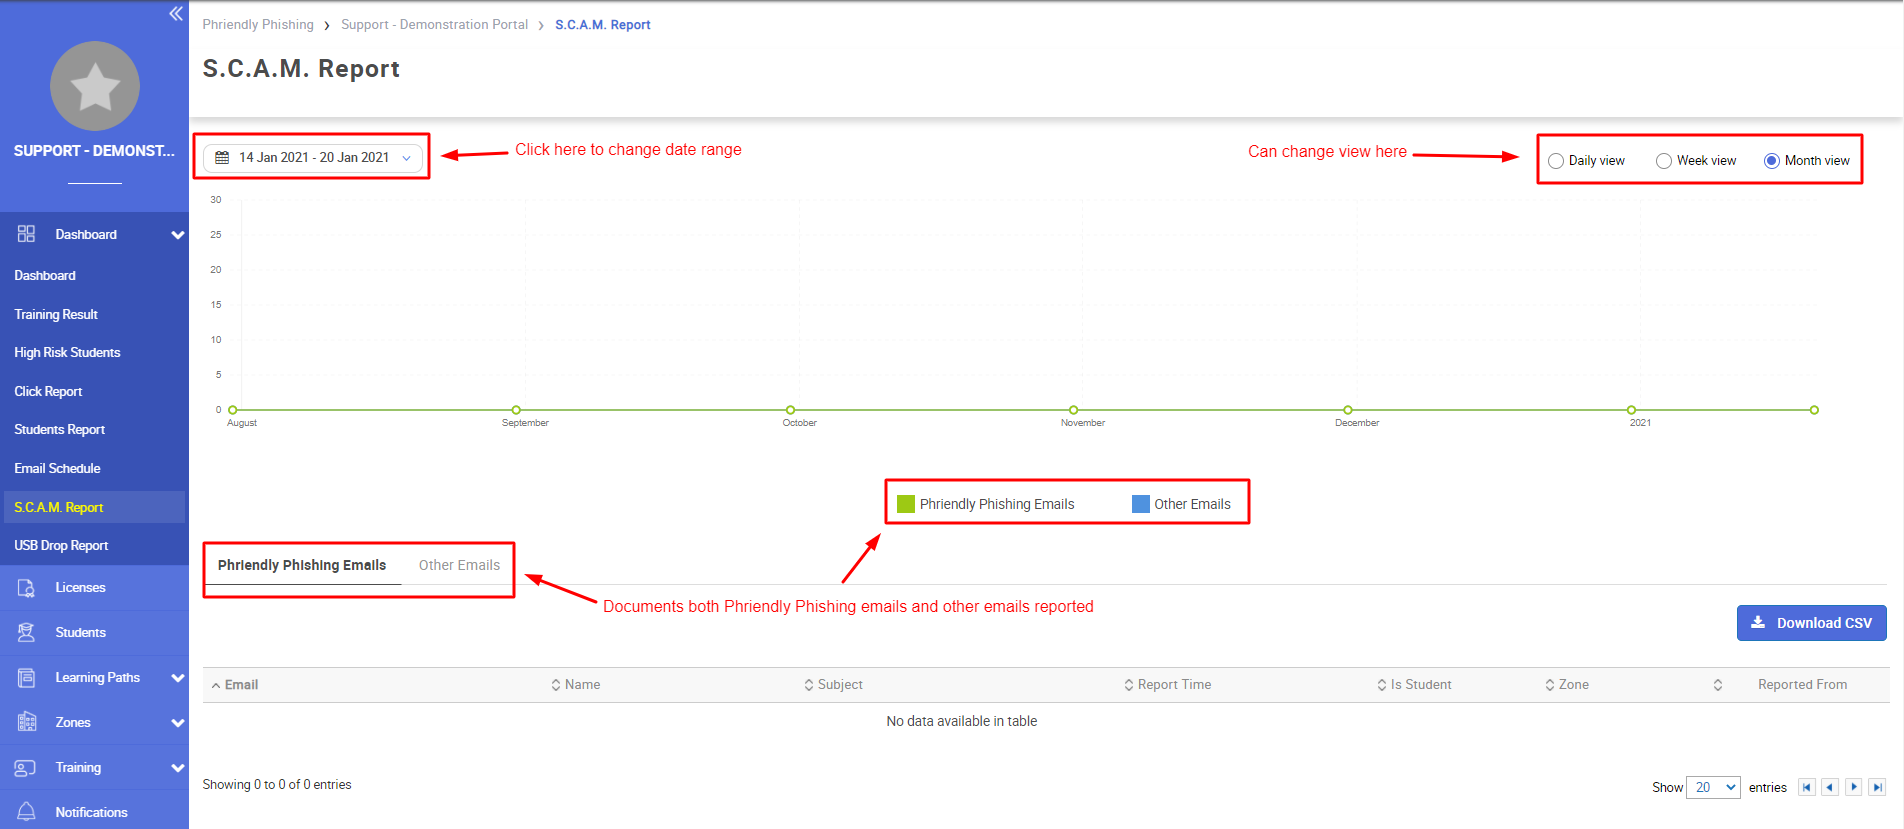Go to last page of table
The width and height of the screenshot is (1904, 829).
click(x=1877, y=787)
